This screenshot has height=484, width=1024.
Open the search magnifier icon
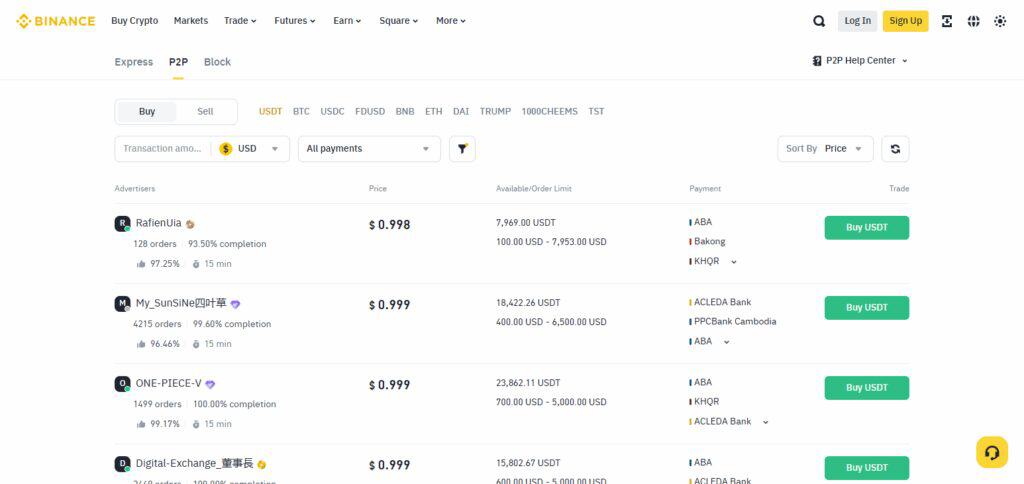[819, 21]
